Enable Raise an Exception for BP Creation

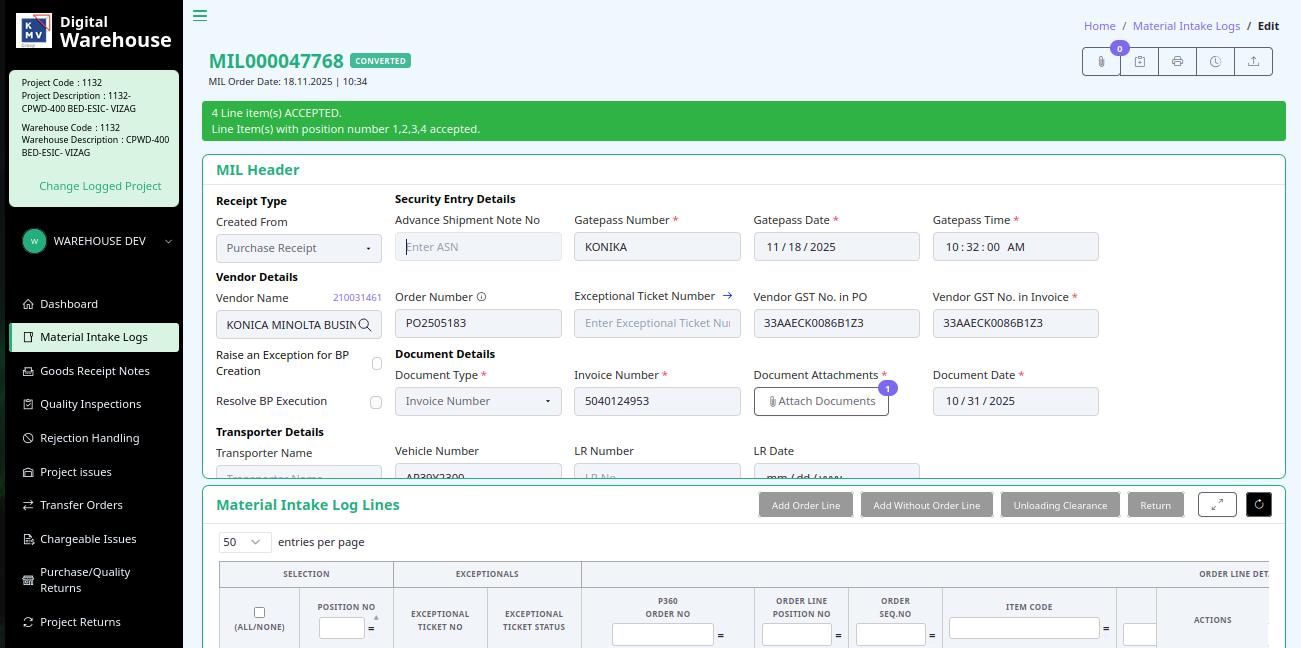point(377,364)
